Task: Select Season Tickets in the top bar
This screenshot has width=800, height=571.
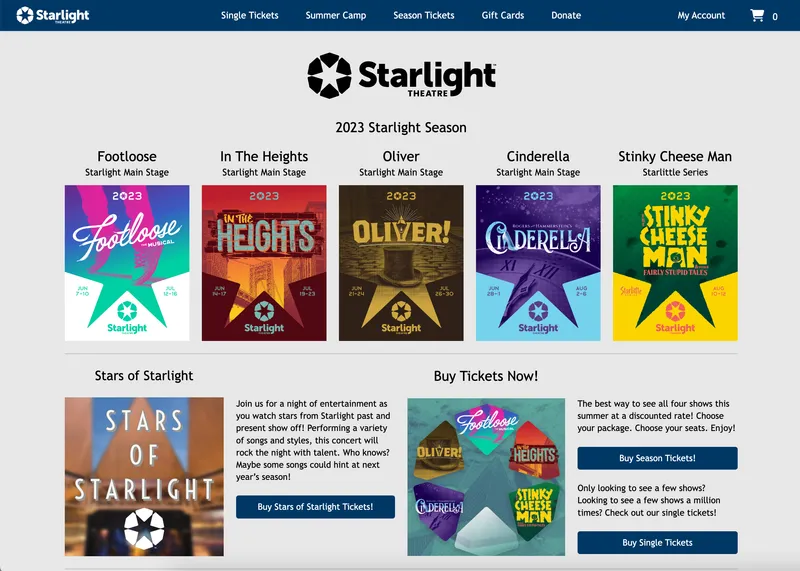Action: (x=423, y=15)
